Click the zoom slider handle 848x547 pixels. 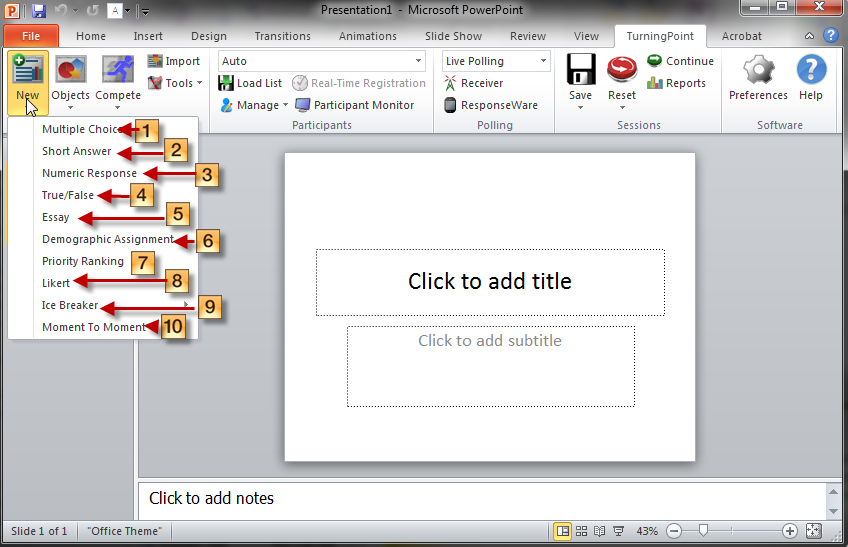tap(703, 531)
